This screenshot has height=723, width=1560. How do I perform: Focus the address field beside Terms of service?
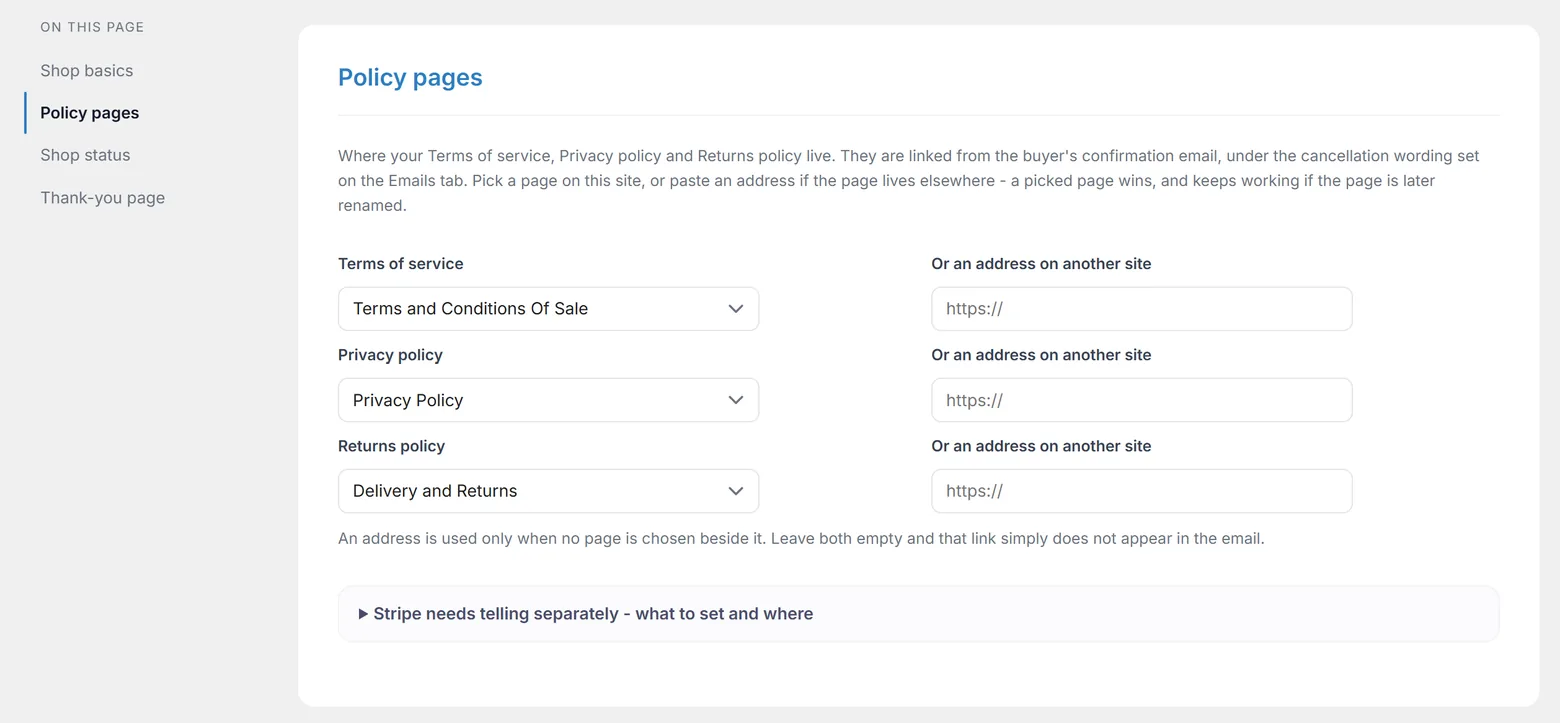[x=1141, y=309]
